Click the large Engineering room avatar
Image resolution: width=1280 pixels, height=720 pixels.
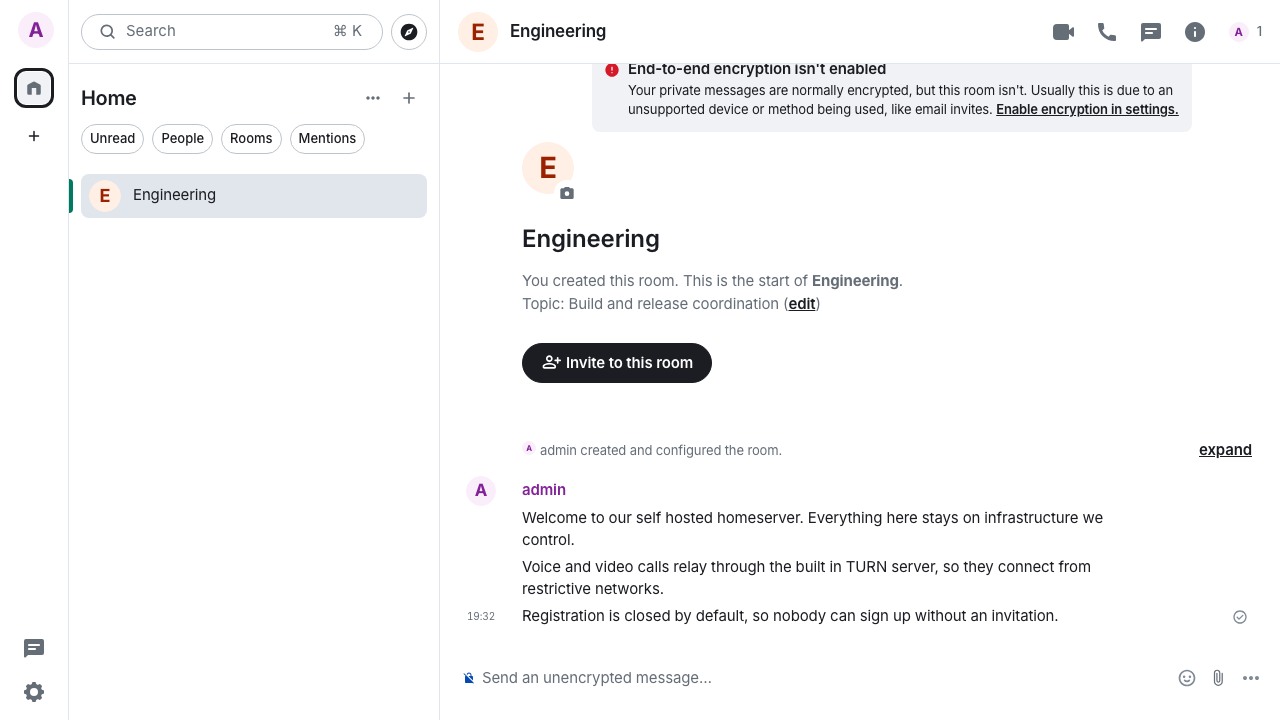[x=548, y=168]
